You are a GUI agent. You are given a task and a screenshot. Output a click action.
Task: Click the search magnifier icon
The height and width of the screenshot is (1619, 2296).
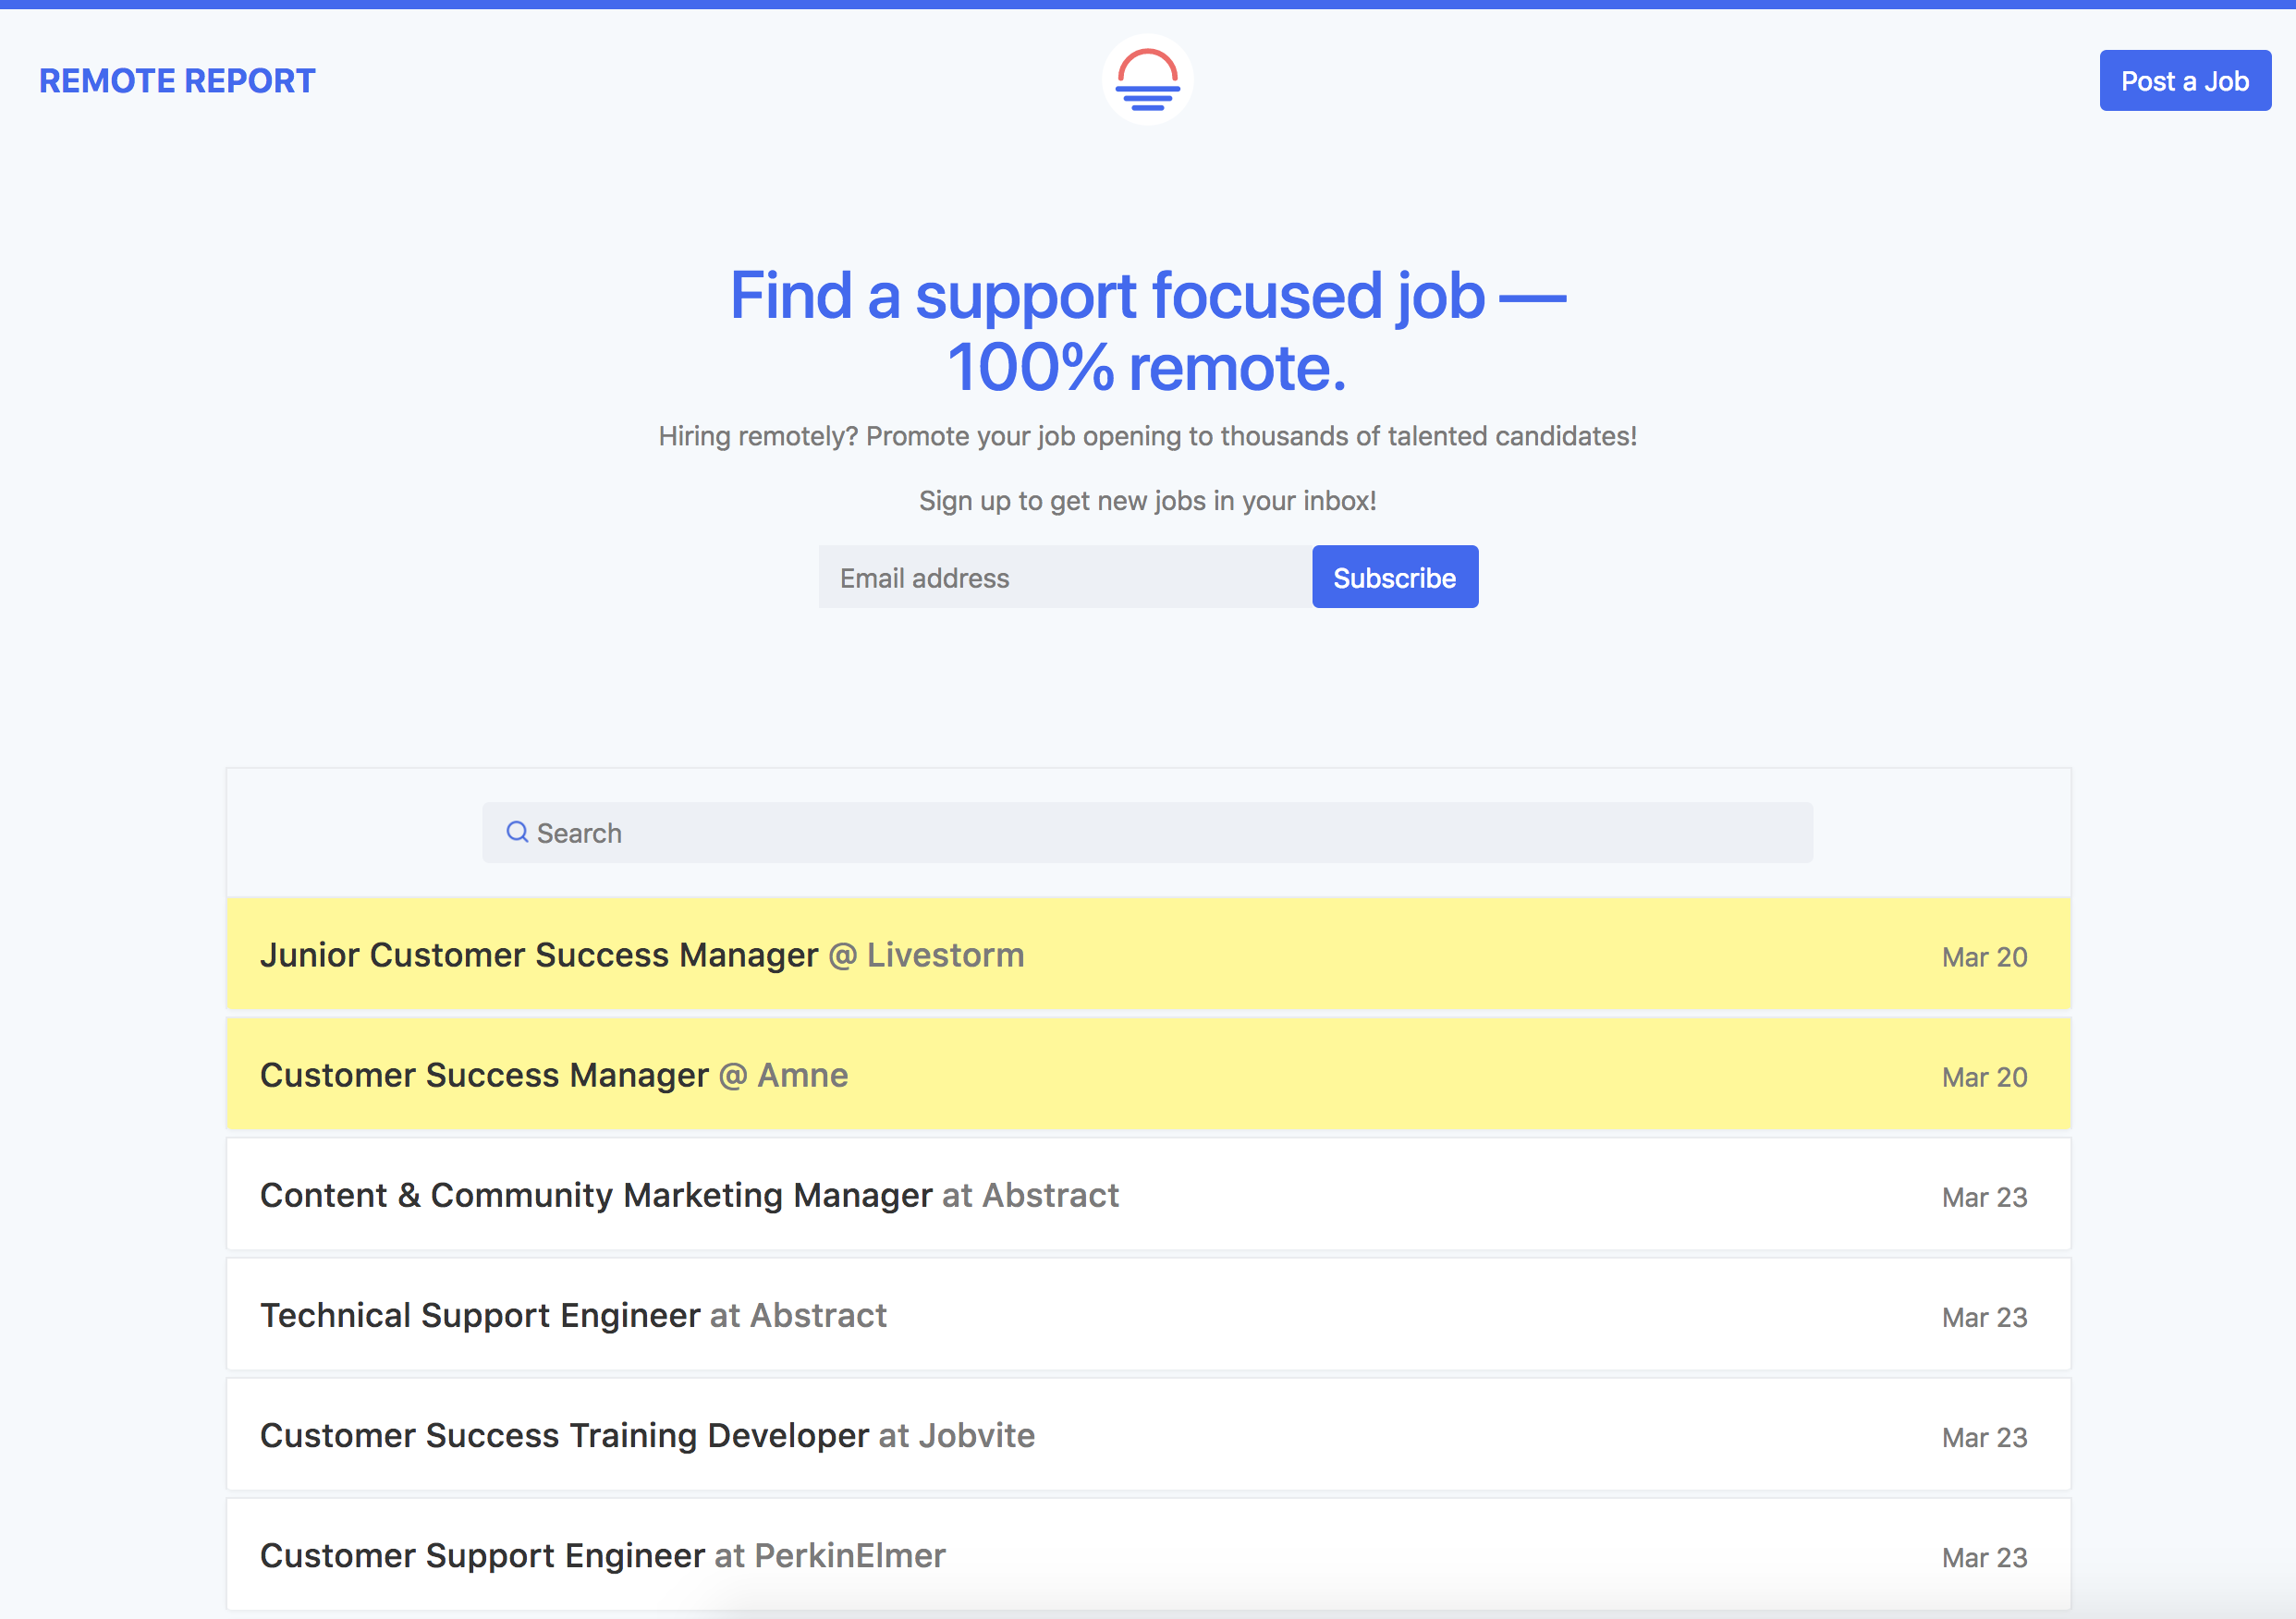pyautogui.click(x=517, y=832)
